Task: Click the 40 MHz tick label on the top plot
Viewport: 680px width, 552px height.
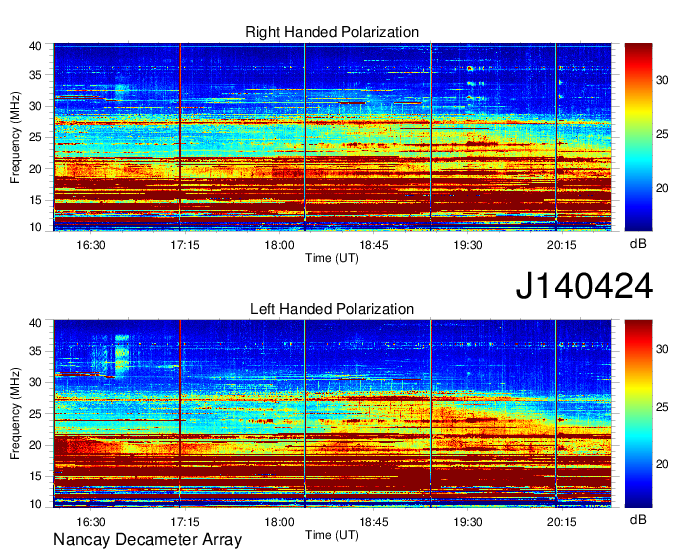Action: pos(35,46)
